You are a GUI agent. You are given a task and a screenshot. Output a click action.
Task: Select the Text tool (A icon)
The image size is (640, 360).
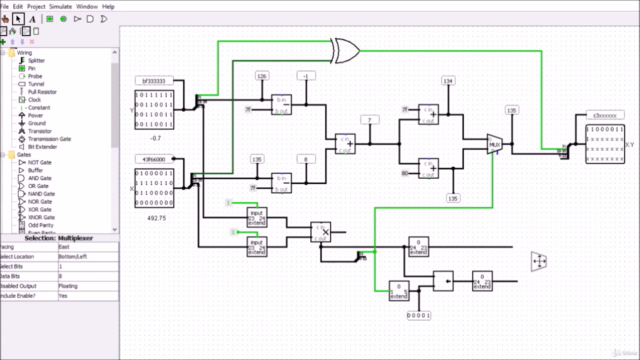pos(32,19)
